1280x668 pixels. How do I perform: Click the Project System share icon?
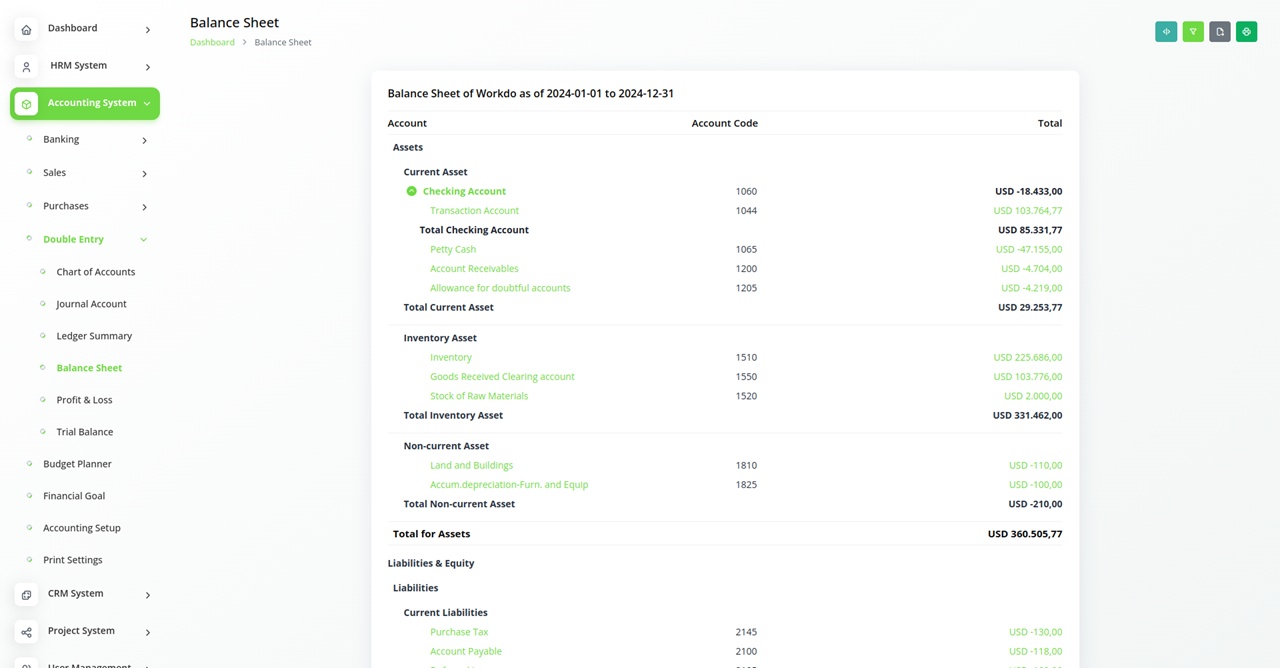point(27,632)
